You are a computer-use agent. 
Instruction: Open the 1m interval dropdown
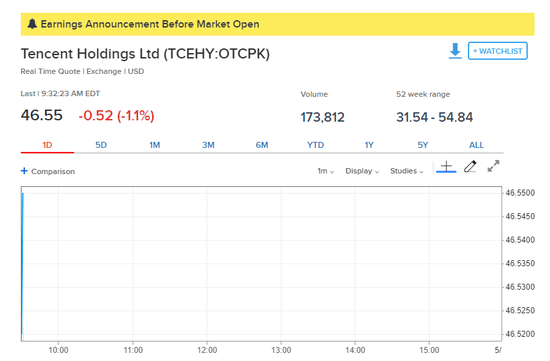(x=326, y=171)
